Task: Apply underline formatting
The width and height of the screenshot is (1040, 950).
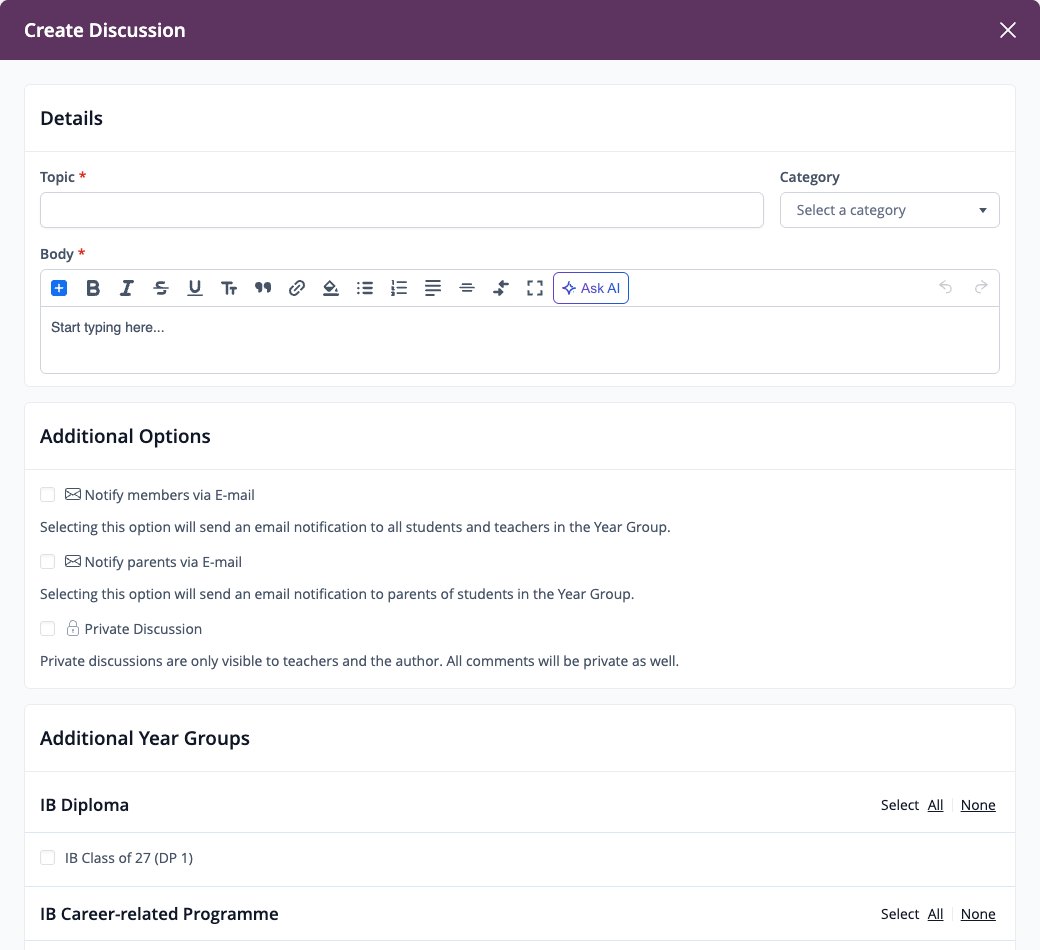Action: coord(194,288)
